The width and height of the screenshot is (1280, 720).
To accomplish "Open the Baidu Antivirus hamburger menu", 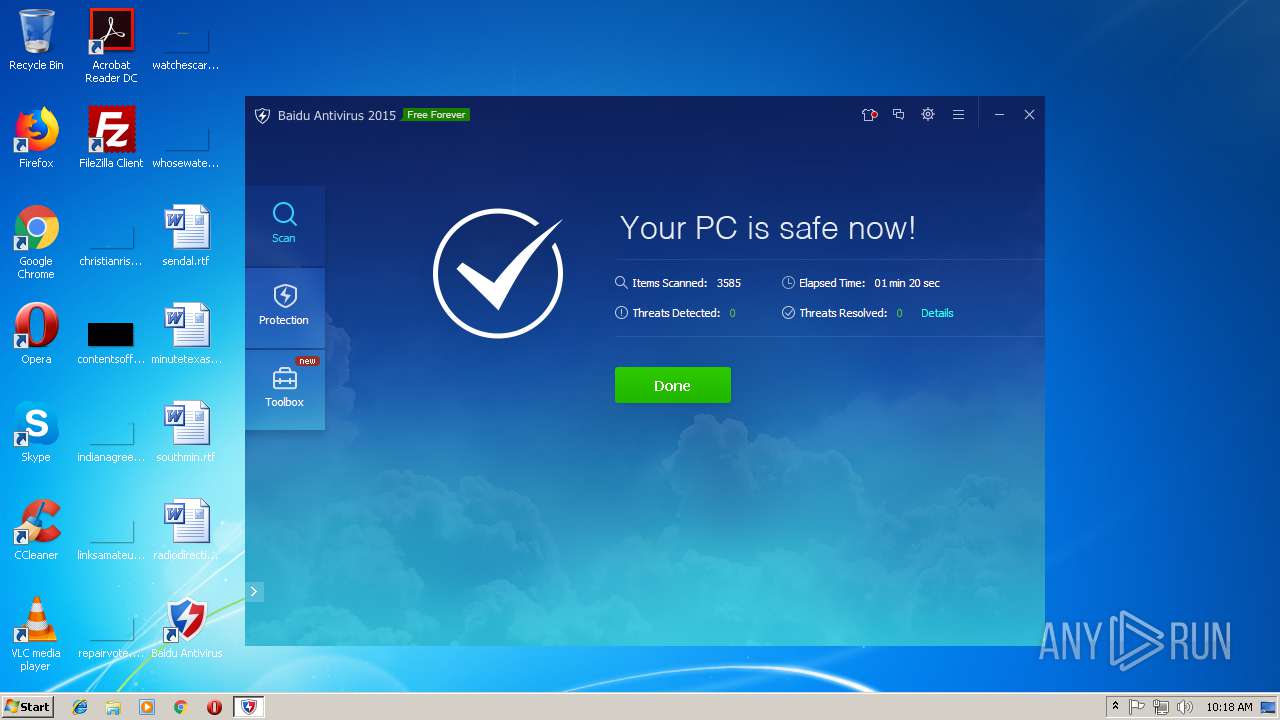I will point(958,115).
